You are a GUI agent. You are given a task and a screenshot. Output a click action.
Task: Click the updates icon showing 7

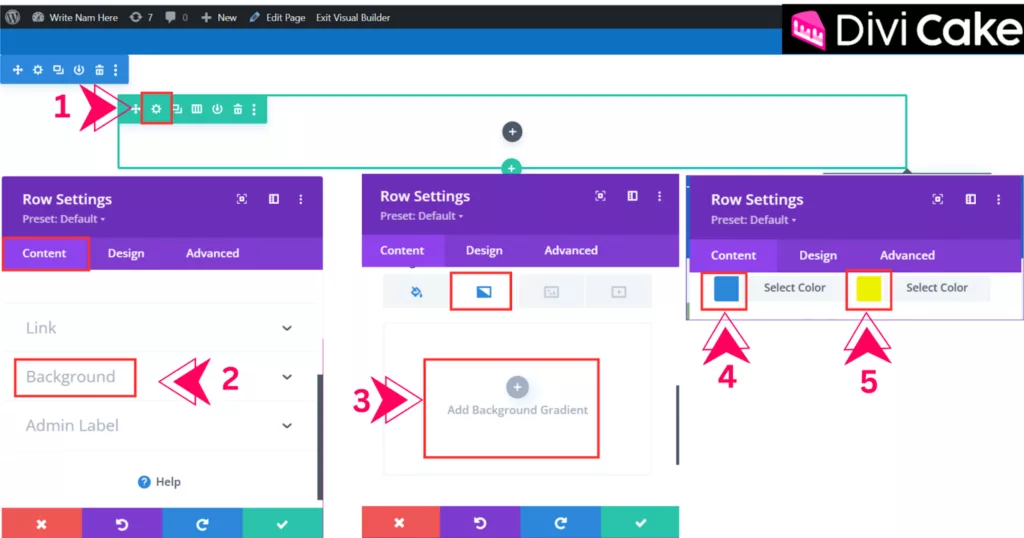141,17
